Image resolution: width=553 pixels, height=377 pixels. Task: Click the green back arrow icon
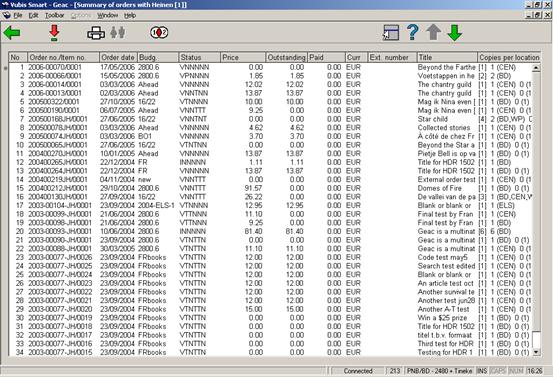pos(12,33)
